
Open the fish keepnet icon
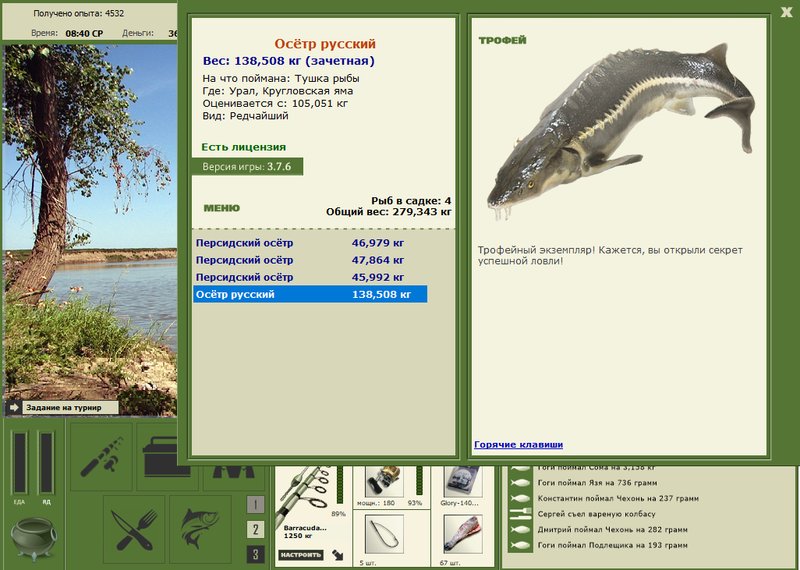pos(200,529)
